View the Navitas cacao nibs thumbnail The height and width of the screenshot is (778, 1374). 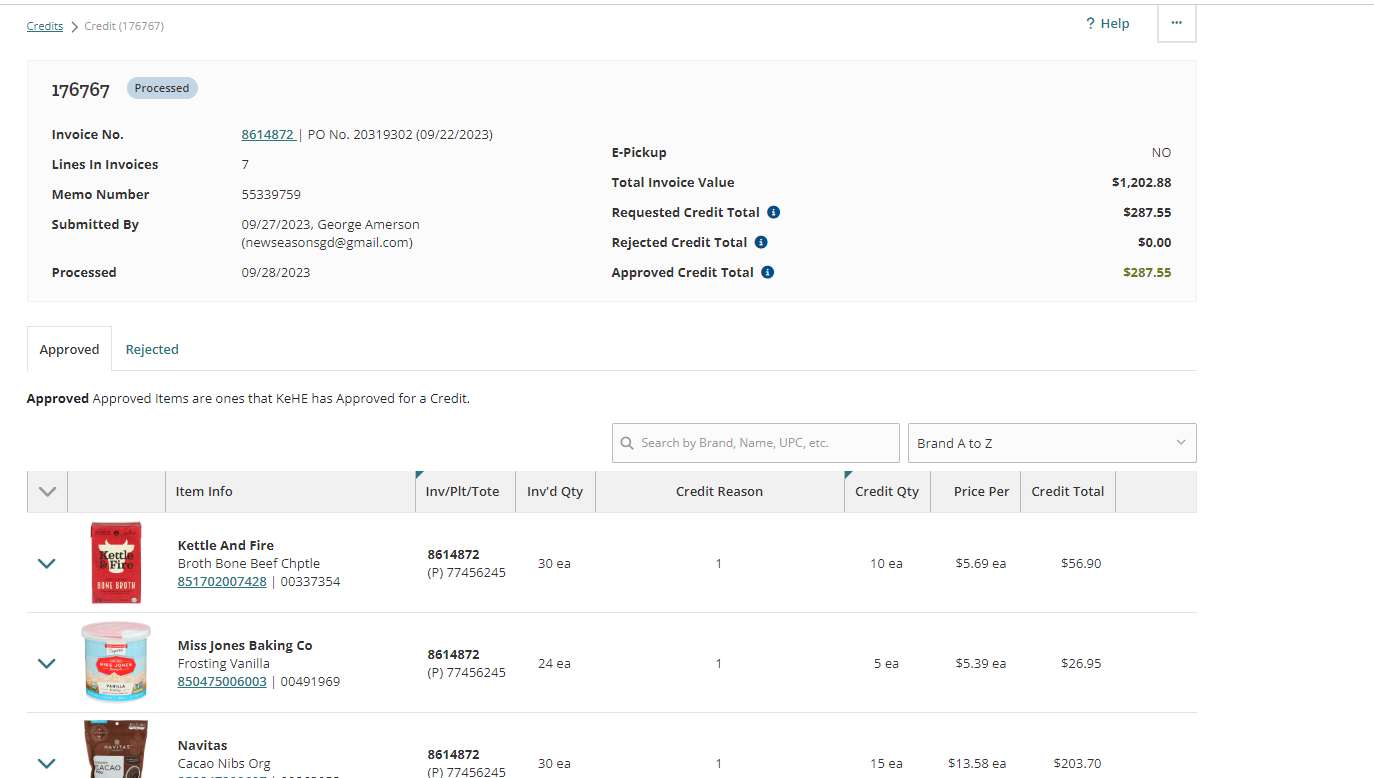[x=116, y=749]
